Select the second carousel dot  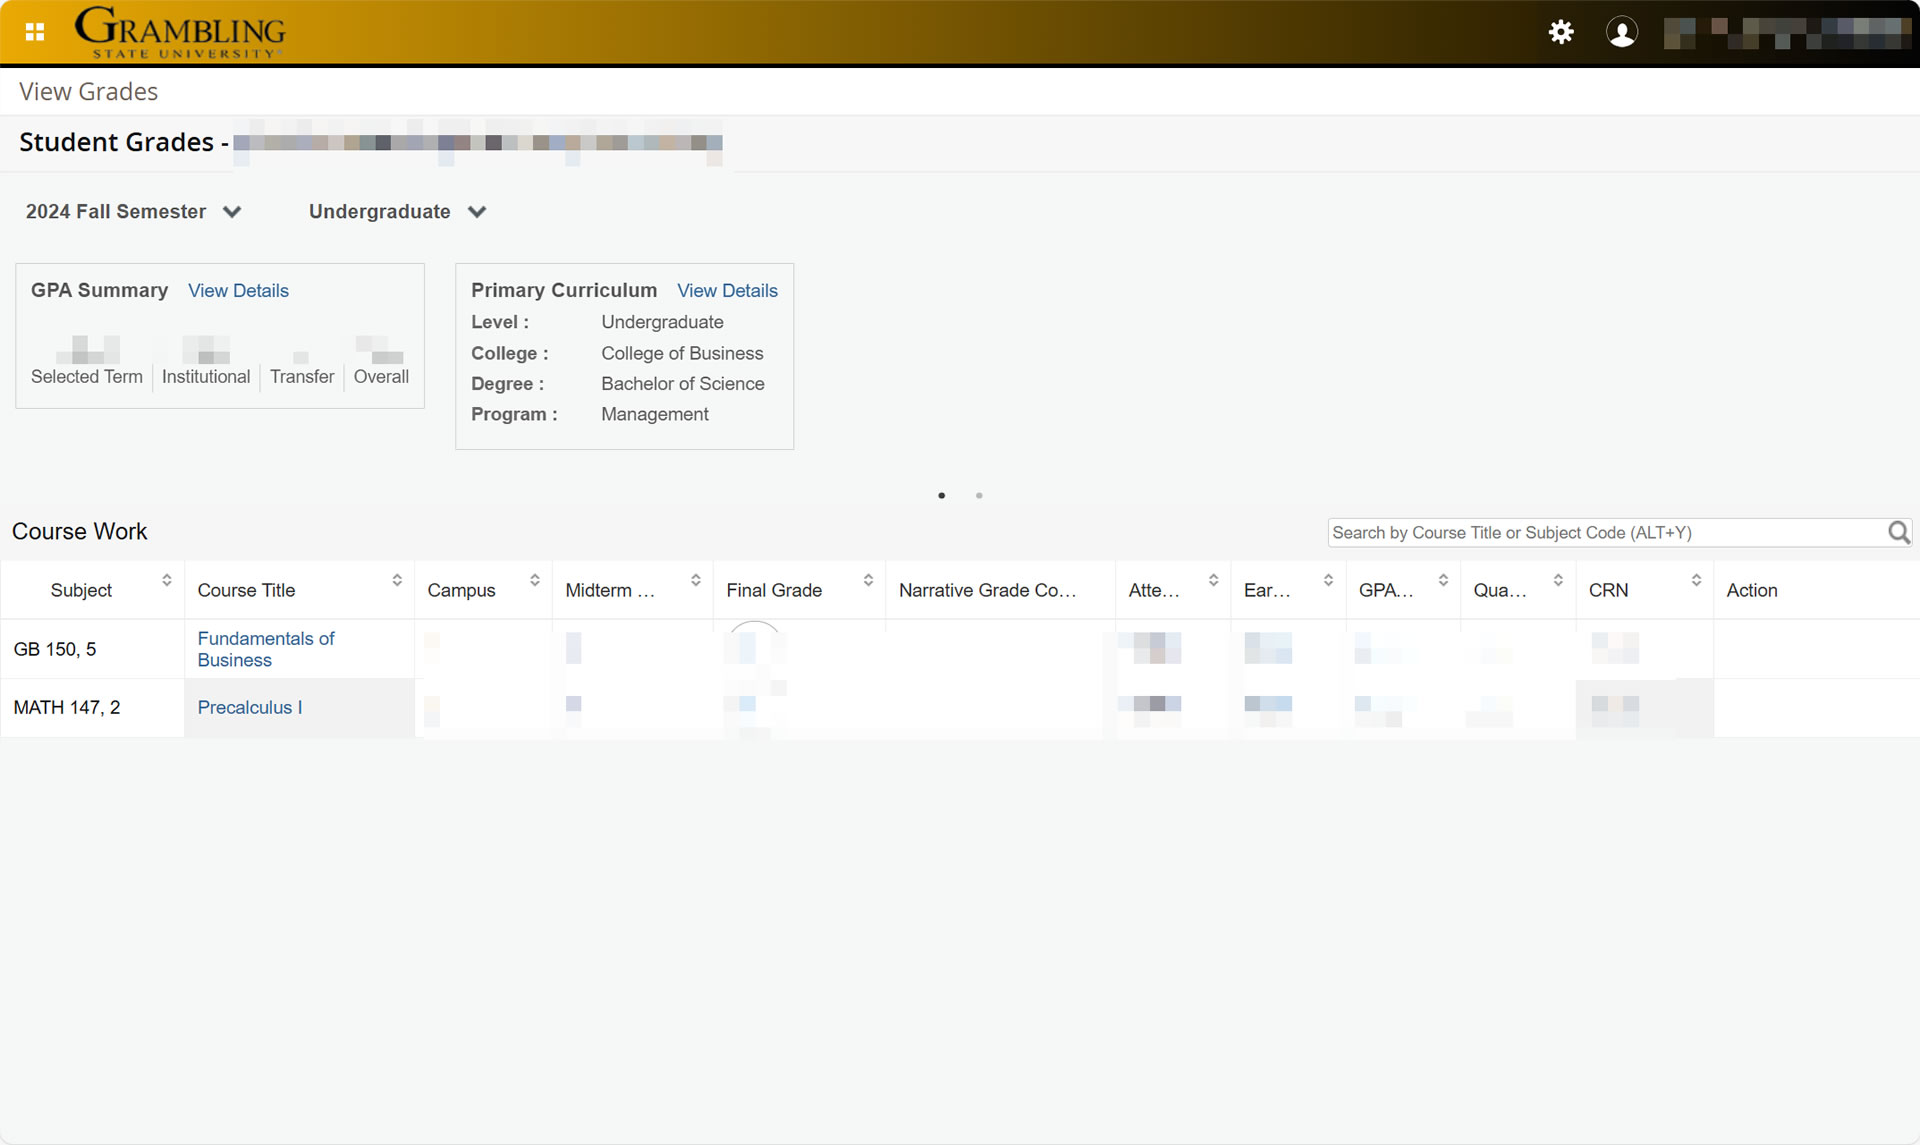point(979,495)
